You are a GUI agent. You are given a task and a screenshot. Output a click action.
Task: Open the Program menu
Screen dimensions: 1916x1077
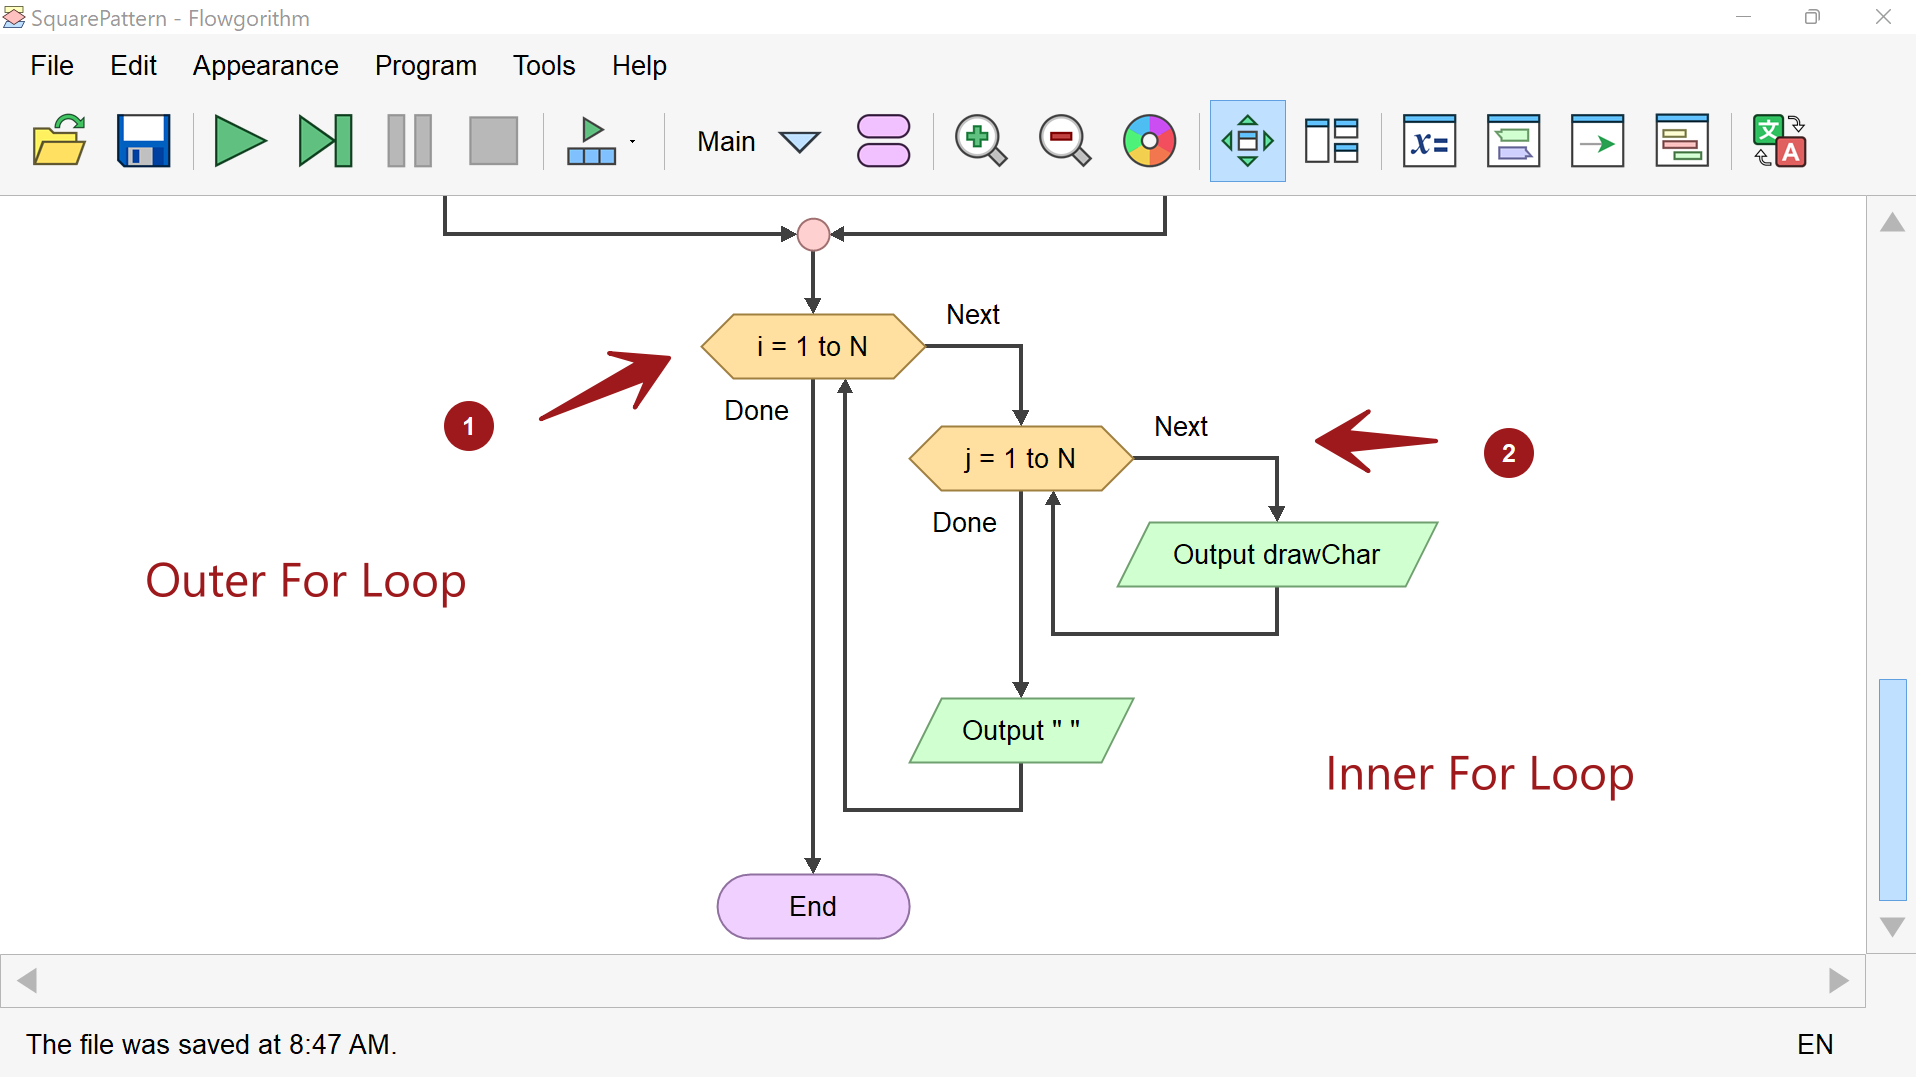pos(425,65)
